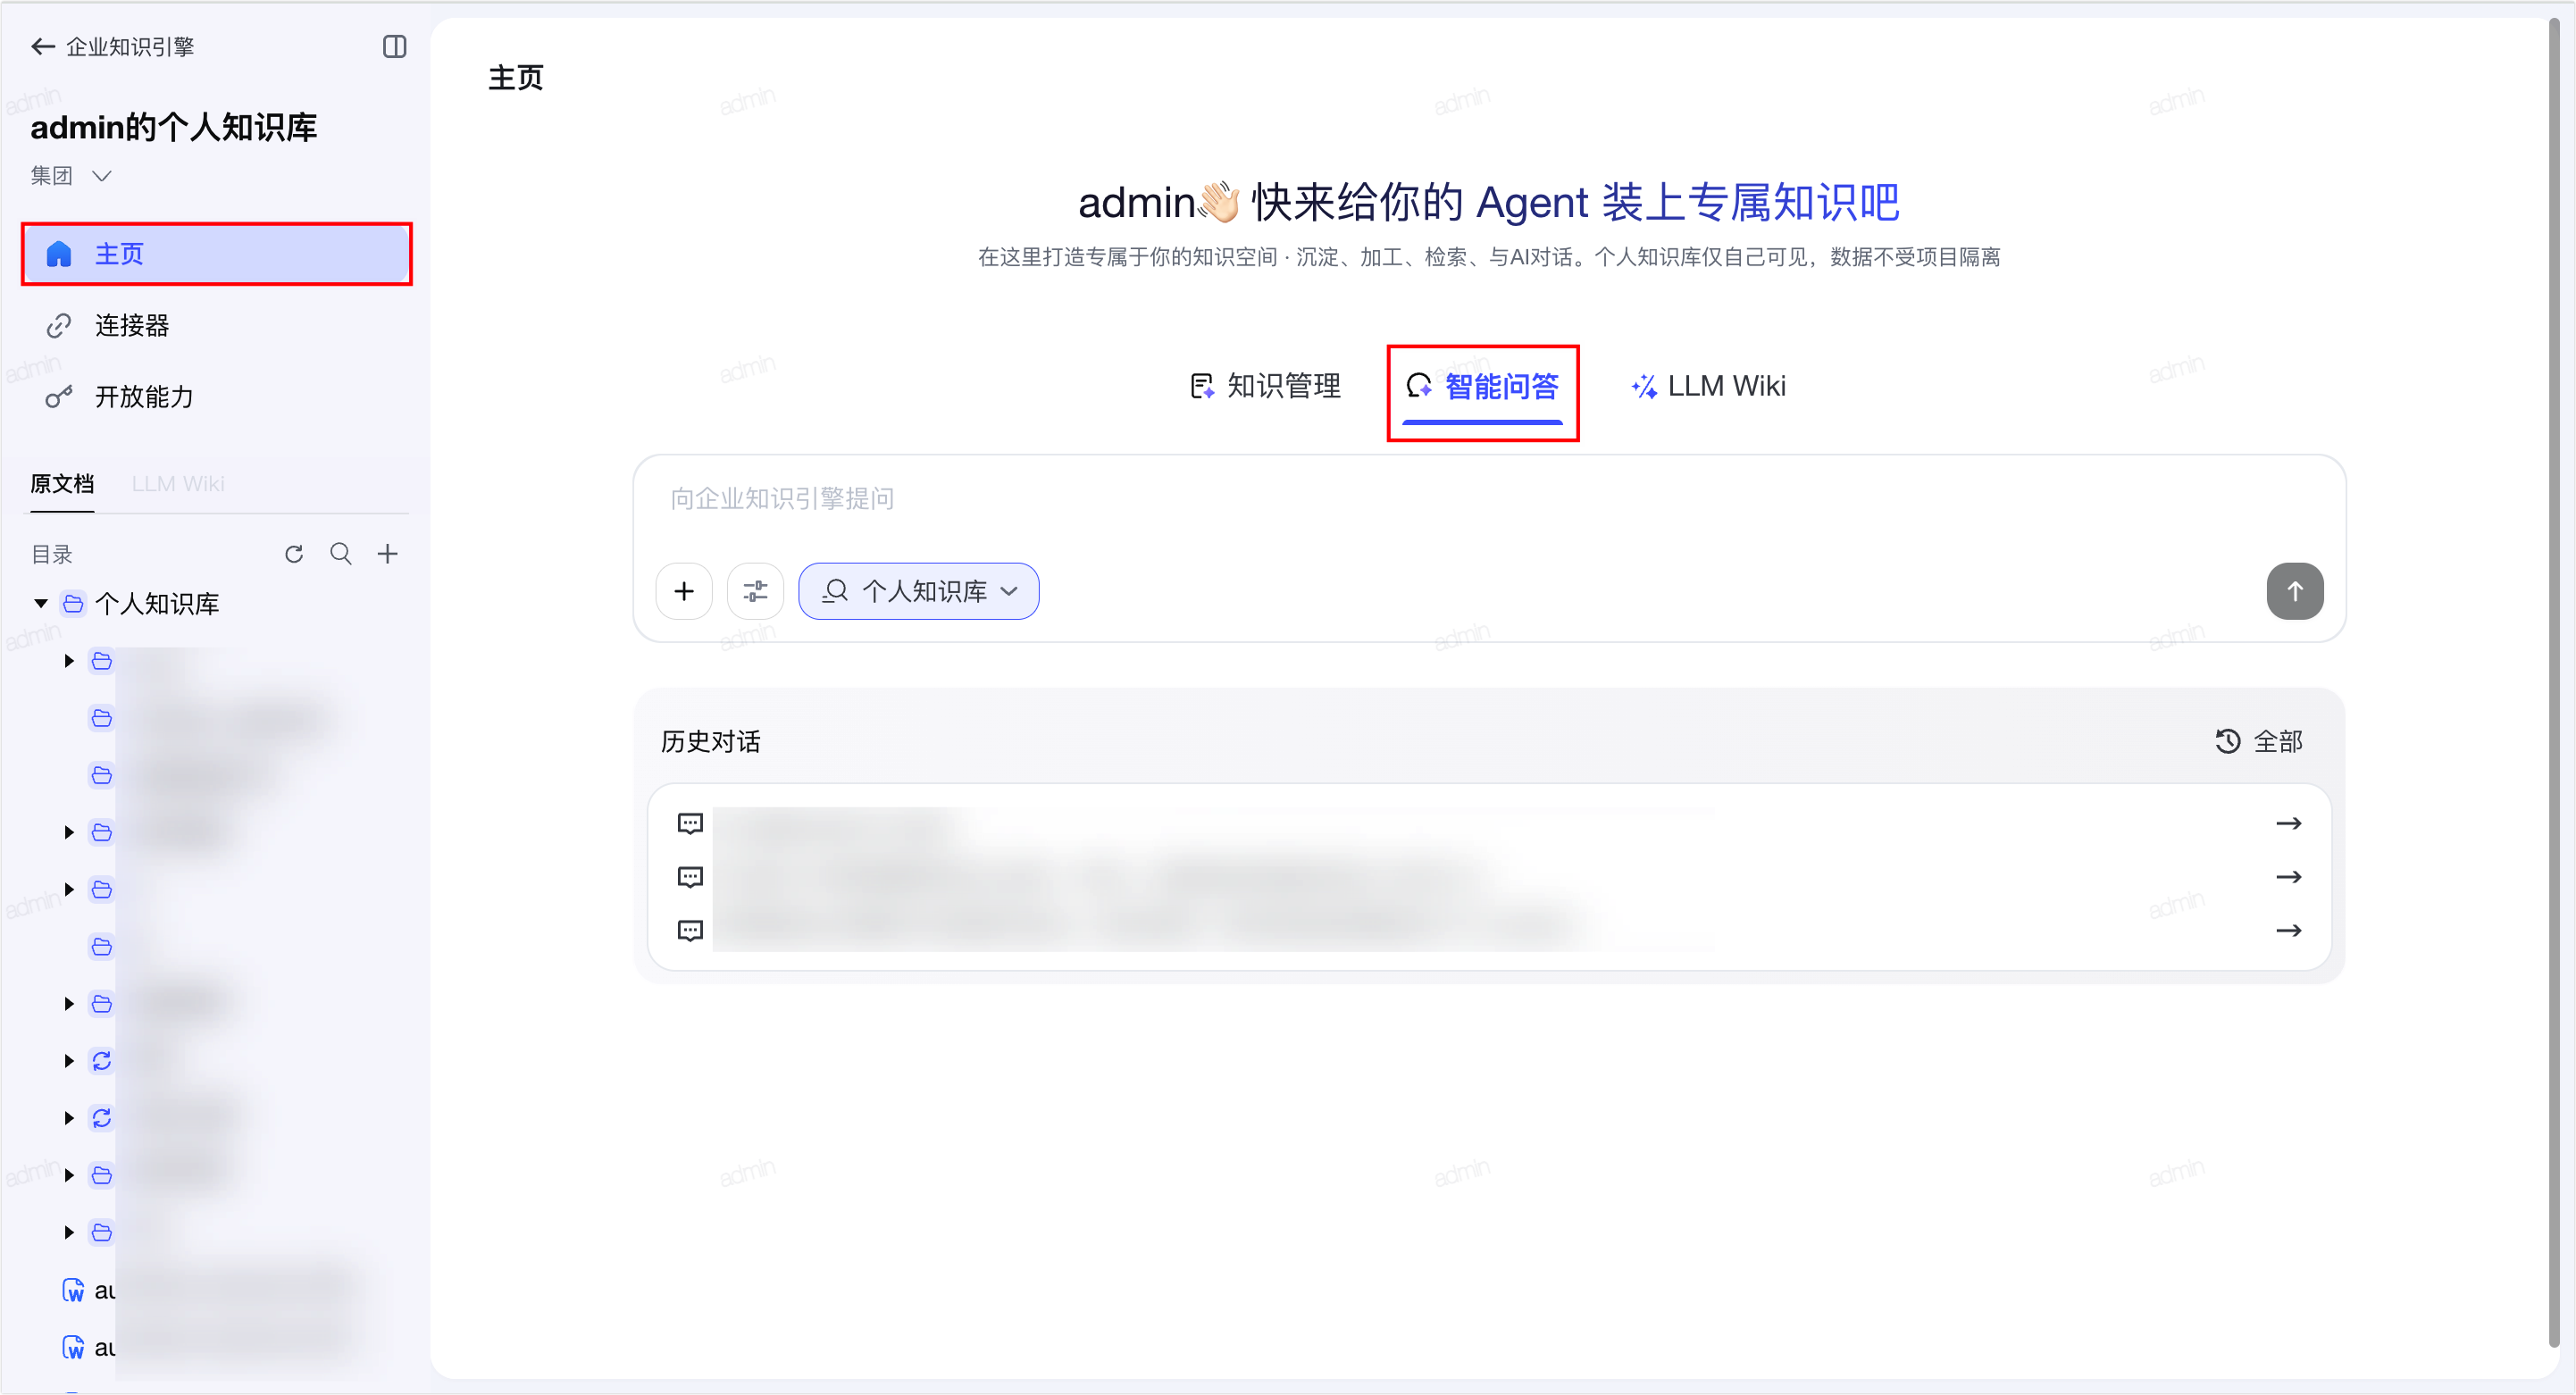Image resolution: width=2576 pixels, height=1395 pixels.
Task: Open the 开放能力 sidebar item
Action: 217,396
